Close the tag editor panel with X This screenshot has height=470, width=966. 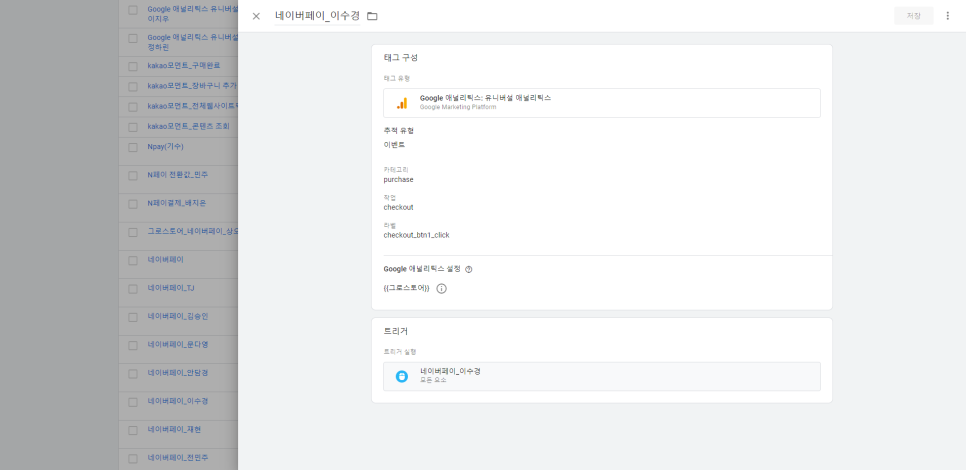click(x=256, y=16)
